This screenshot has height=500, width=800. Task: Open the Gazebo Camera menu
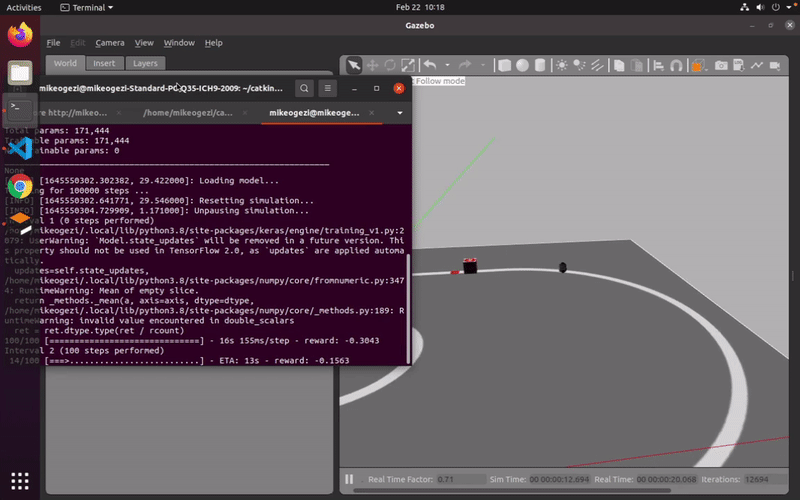pos(110,43)
